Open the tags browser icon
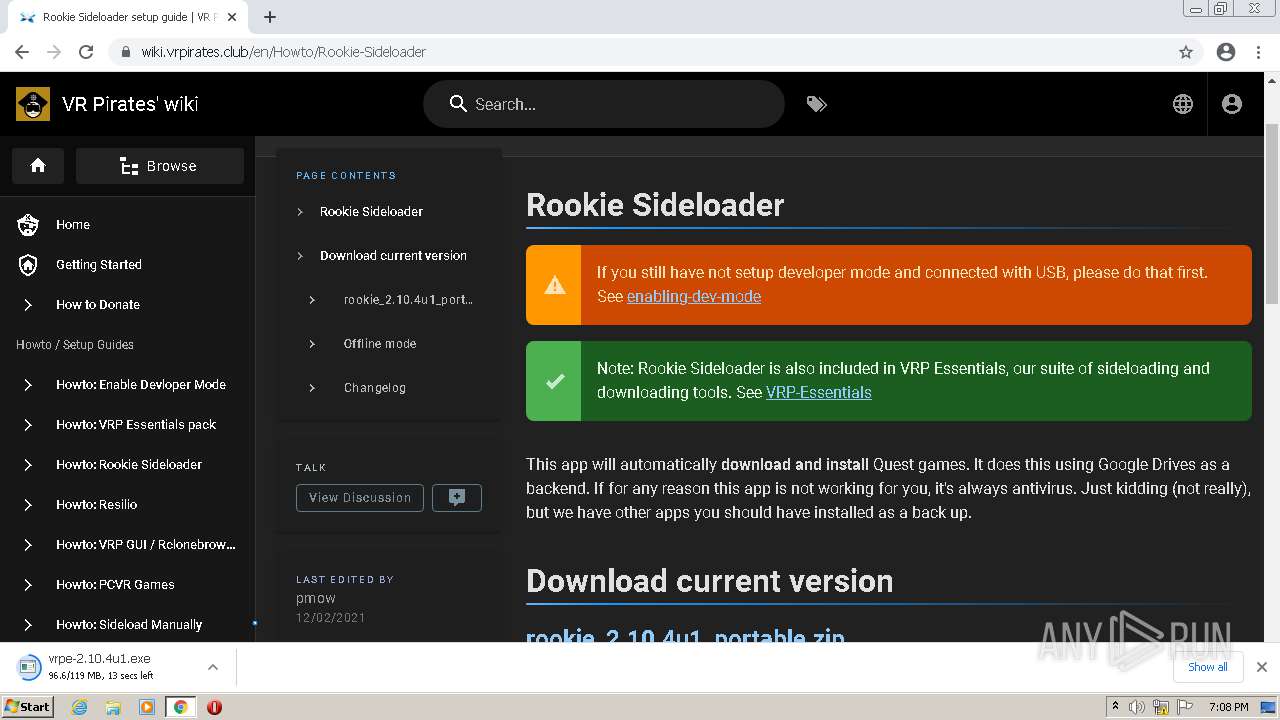 coord(817,104)
